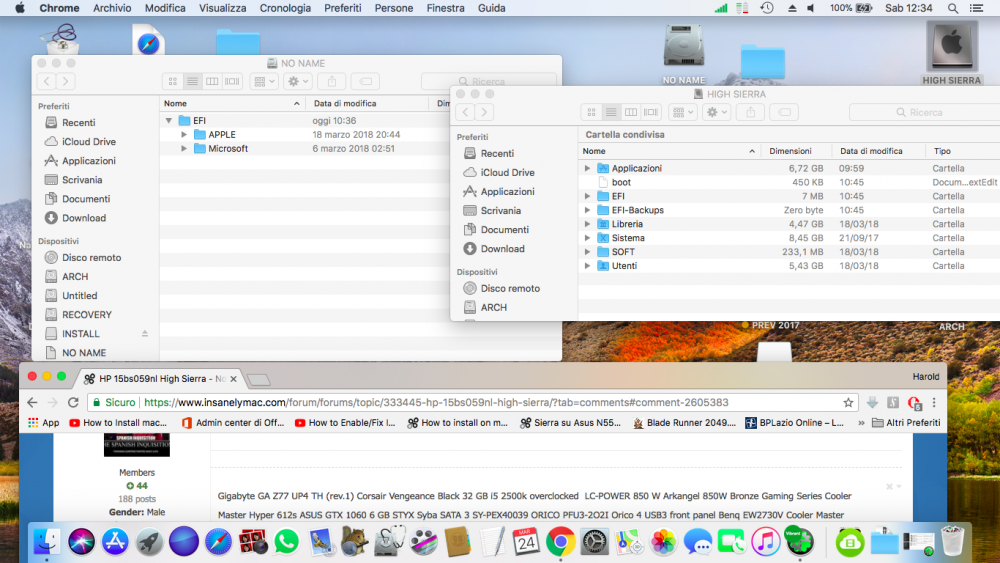Click the Chrome icon in the Dock
1000x563 pixels.
561,542
